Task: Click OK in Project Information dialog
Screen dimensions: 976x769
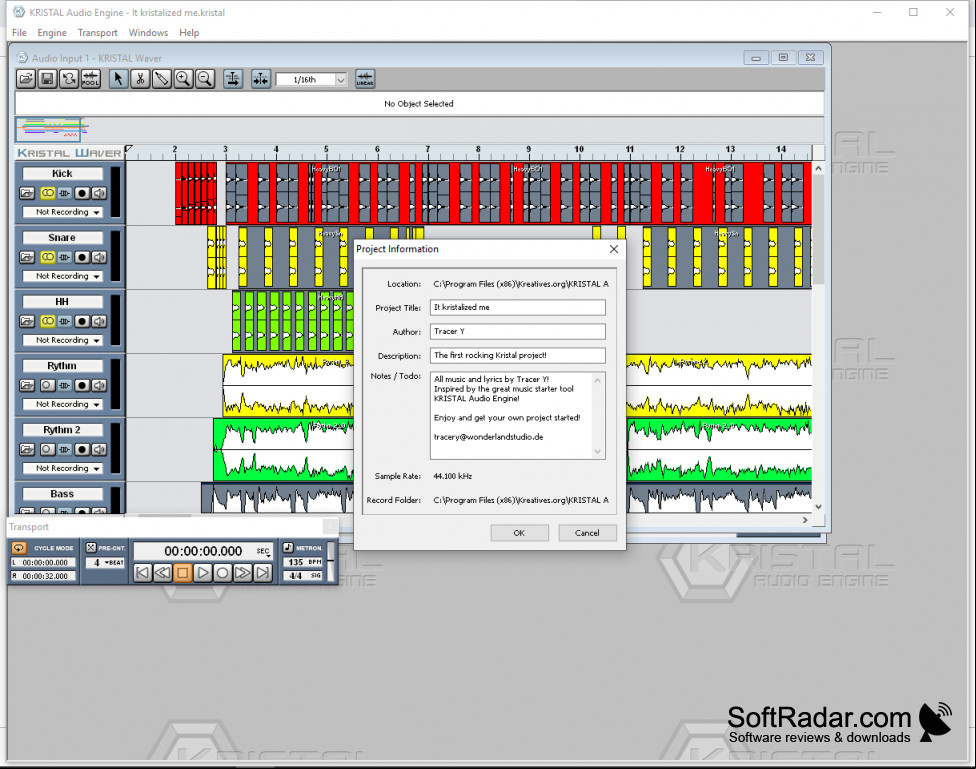Action: pyautogui.click(x=519, y=533)
